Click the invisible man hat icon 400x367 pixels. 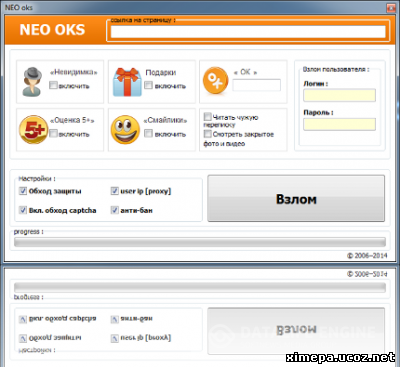point(32,81)
